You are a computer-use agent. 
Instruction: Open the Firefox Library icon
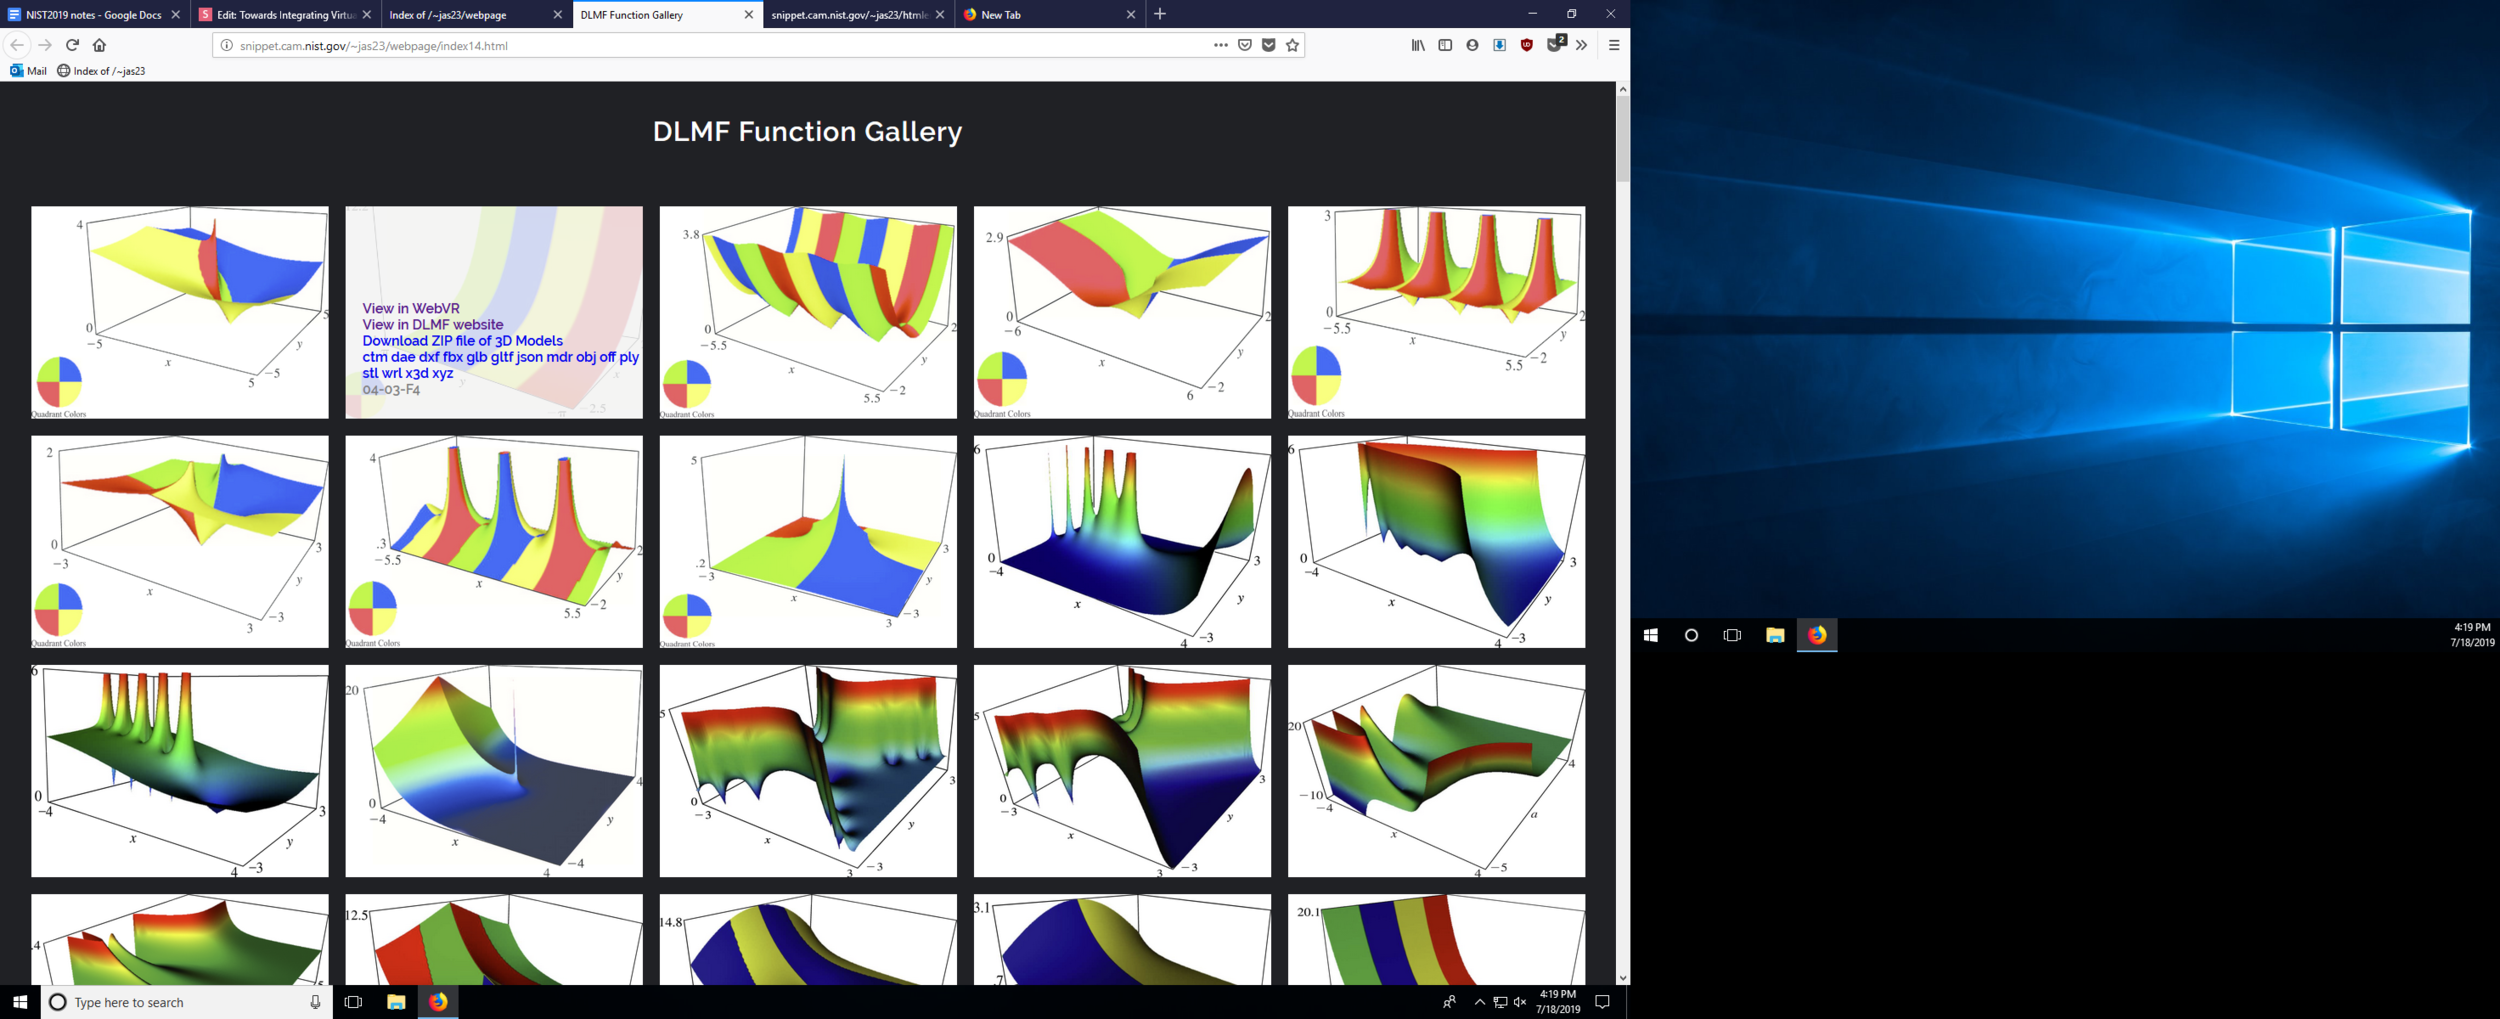tap(1418, 45)
